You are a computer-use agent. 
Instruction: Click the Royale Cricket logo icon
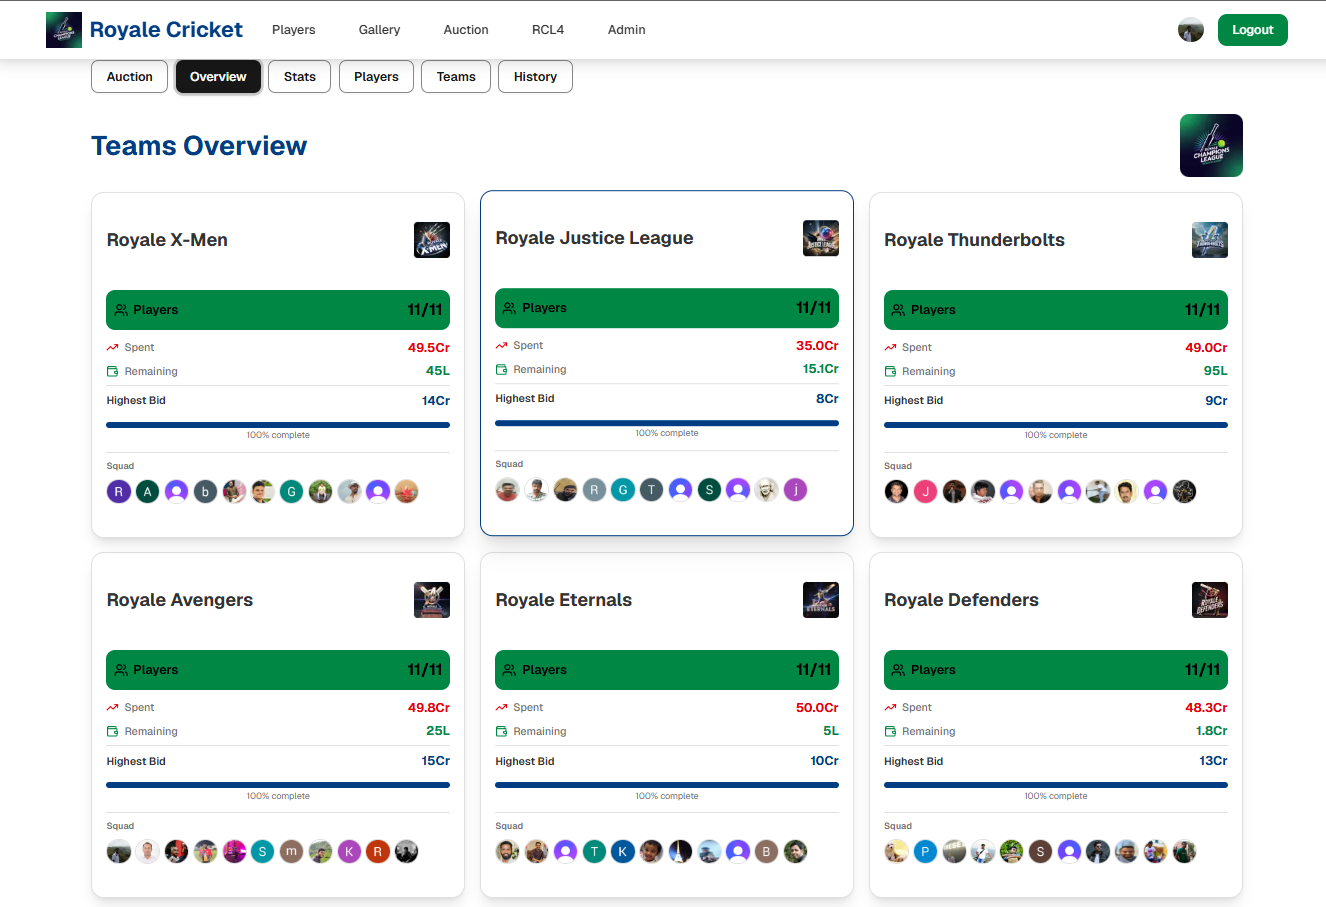pos(64,30)
